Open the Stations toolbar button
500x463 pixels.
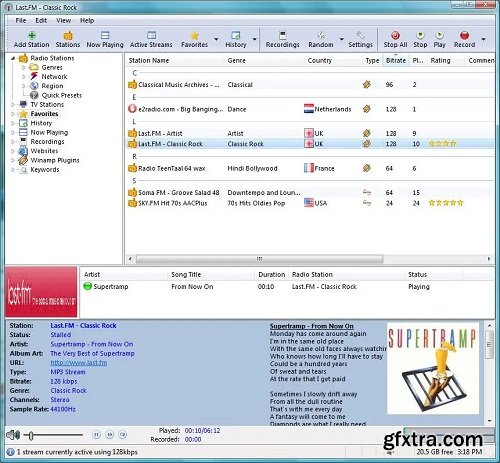[68, 39]
